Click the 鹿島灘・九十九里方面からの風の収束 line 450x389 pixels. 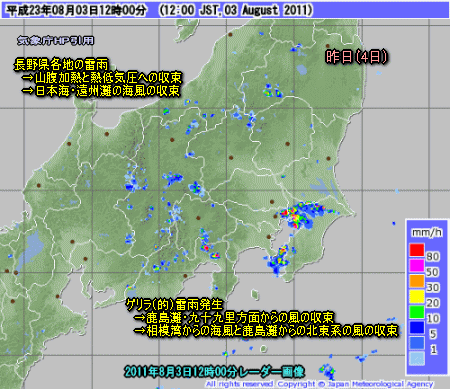(x=233, y=317)
